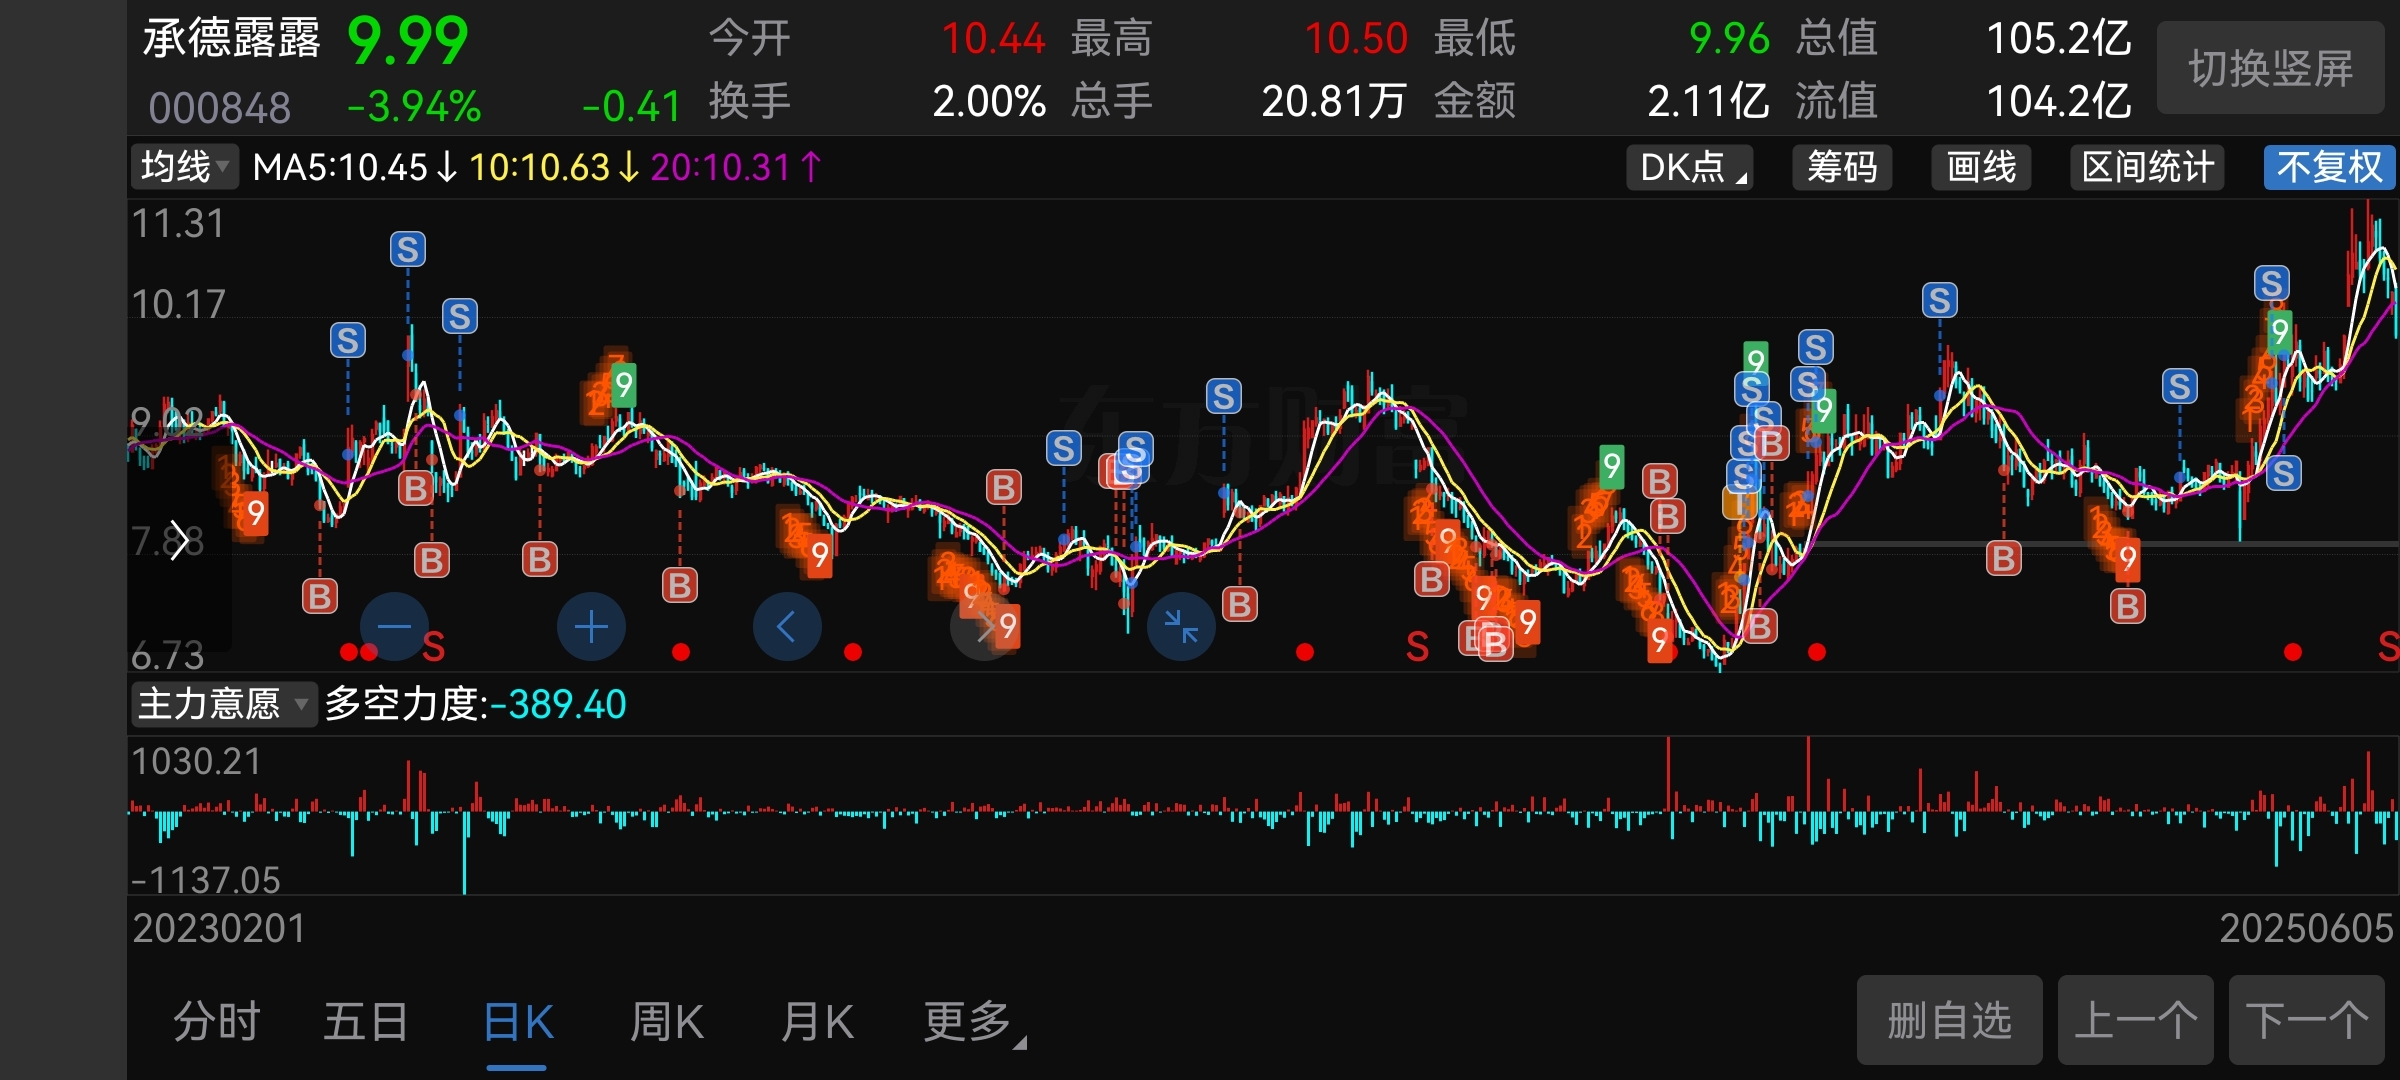Collapse chart with the shrink arrows icon
Image resolution: width=2400 pixels, height=1080 pixels.
pyautogui.click(x=1181, y=627)
